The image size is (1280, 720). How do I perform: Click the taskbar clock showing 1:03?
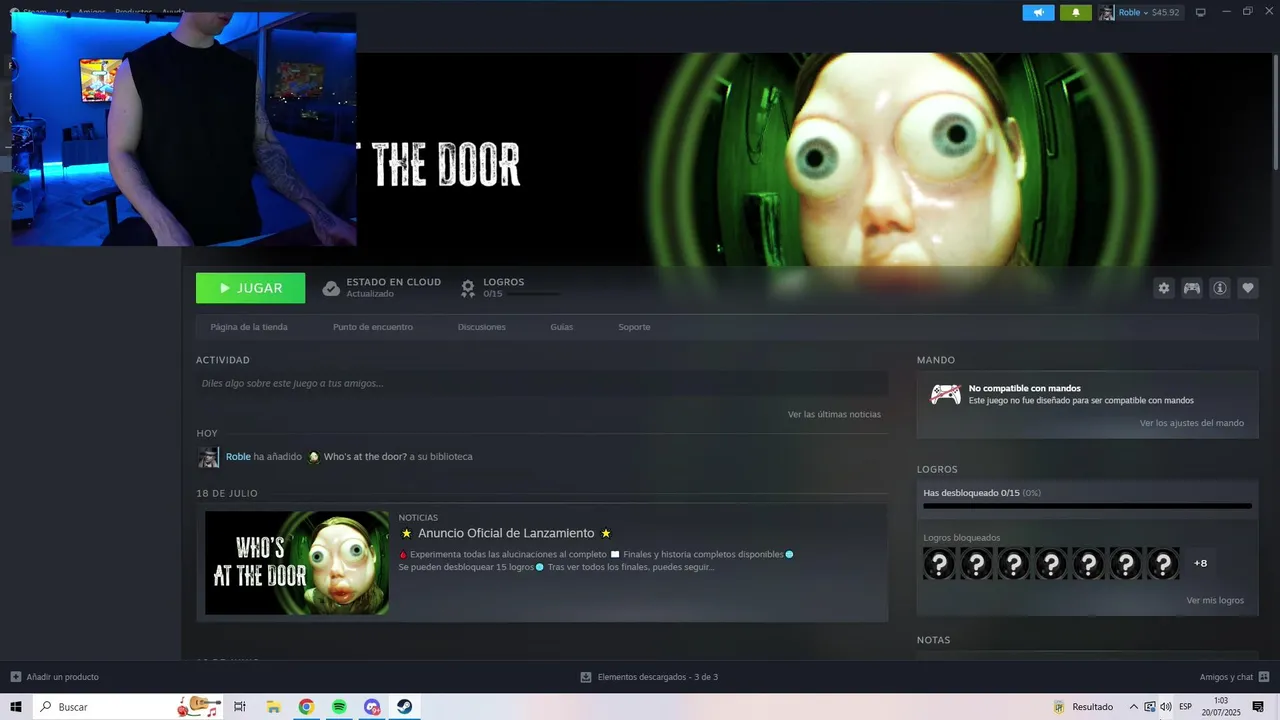(x=1221, y=707)
